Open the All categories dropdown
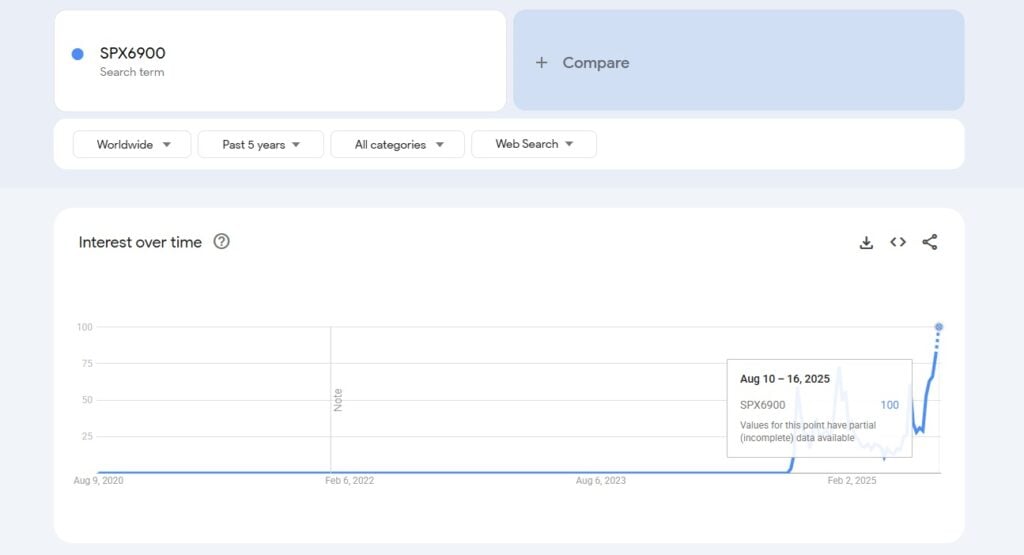This screenshot has width=1024, height=555. pos(398,144)
